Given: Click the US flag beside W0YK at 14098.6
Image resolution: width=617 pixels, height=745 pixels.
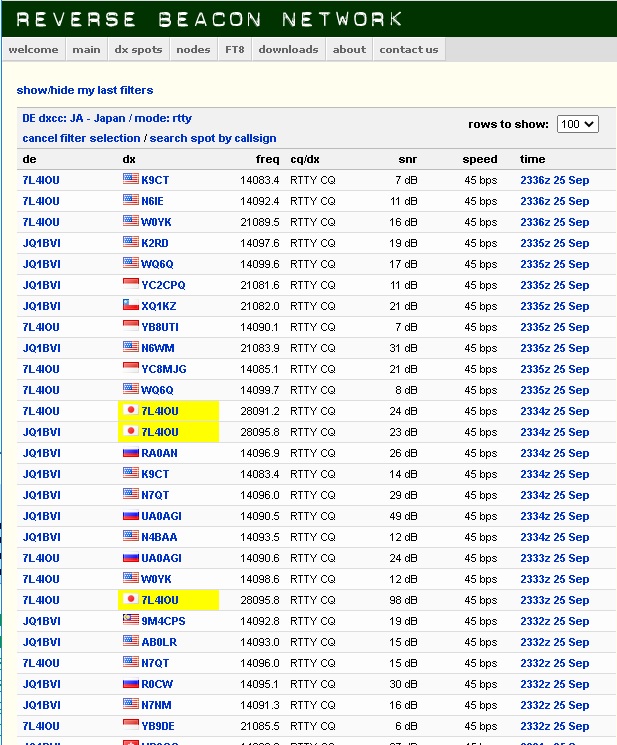Looking at the screenshot, I should 131,577.
